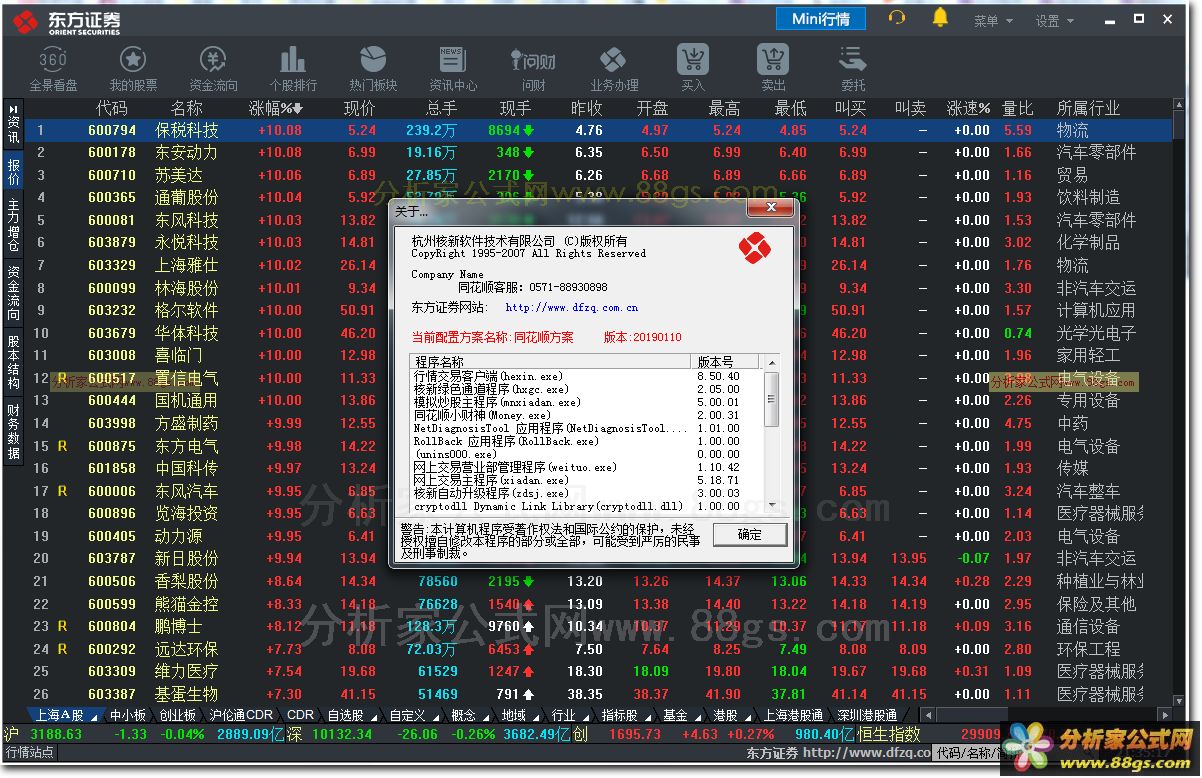Open 资金流向 money flow icon
Image resolution: width=1202 pixels, height=778 pixels.
click(213, 58)
